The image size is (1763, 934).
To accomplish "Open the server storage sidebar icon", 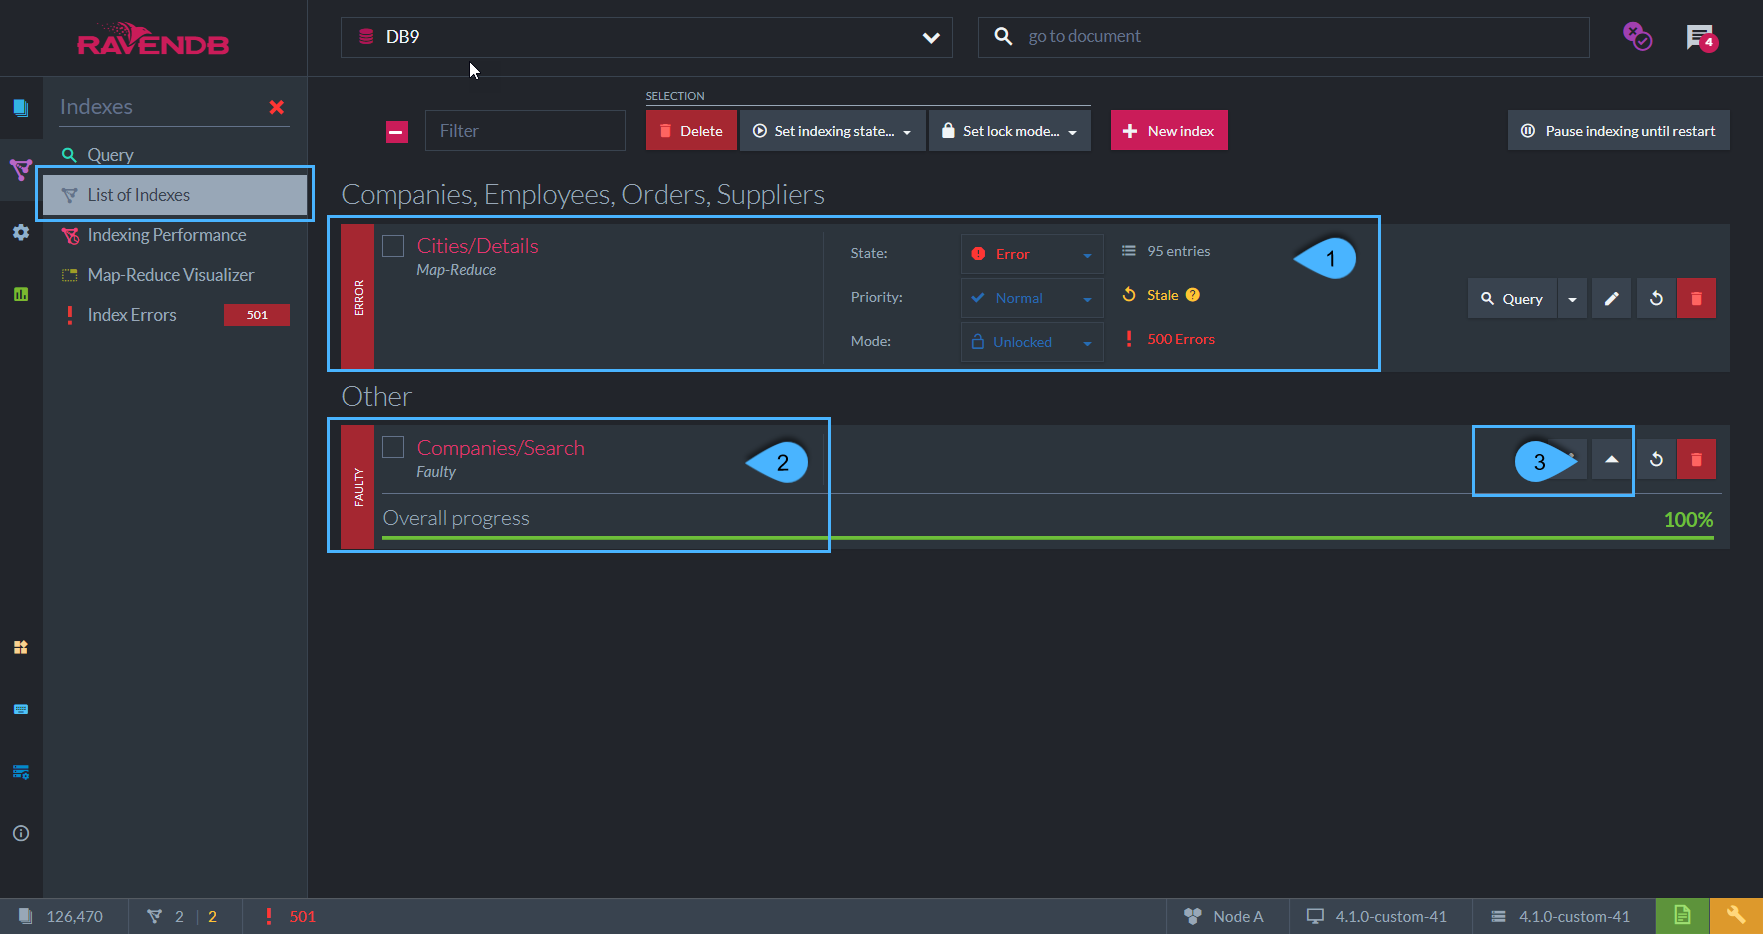I will (21, 772).
